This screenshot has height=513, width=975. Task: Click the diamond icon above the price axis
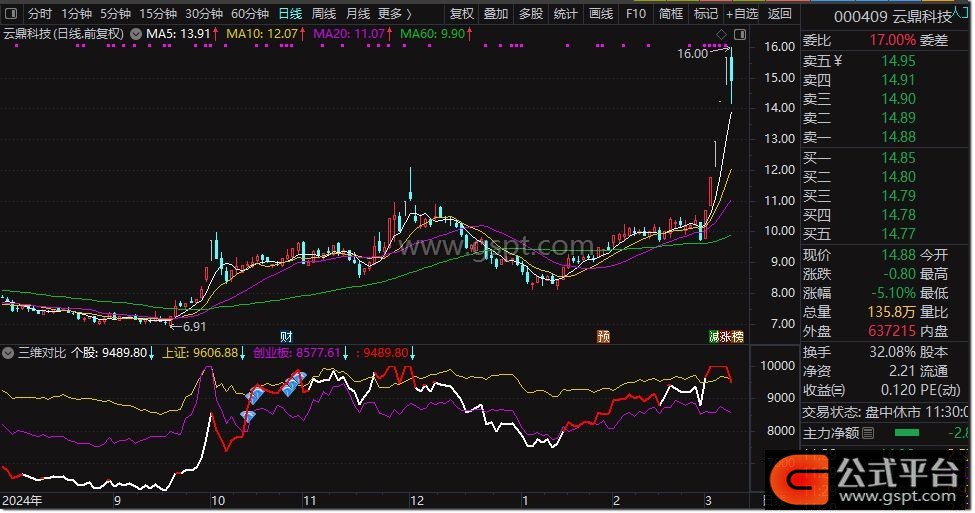click(721, 34)
